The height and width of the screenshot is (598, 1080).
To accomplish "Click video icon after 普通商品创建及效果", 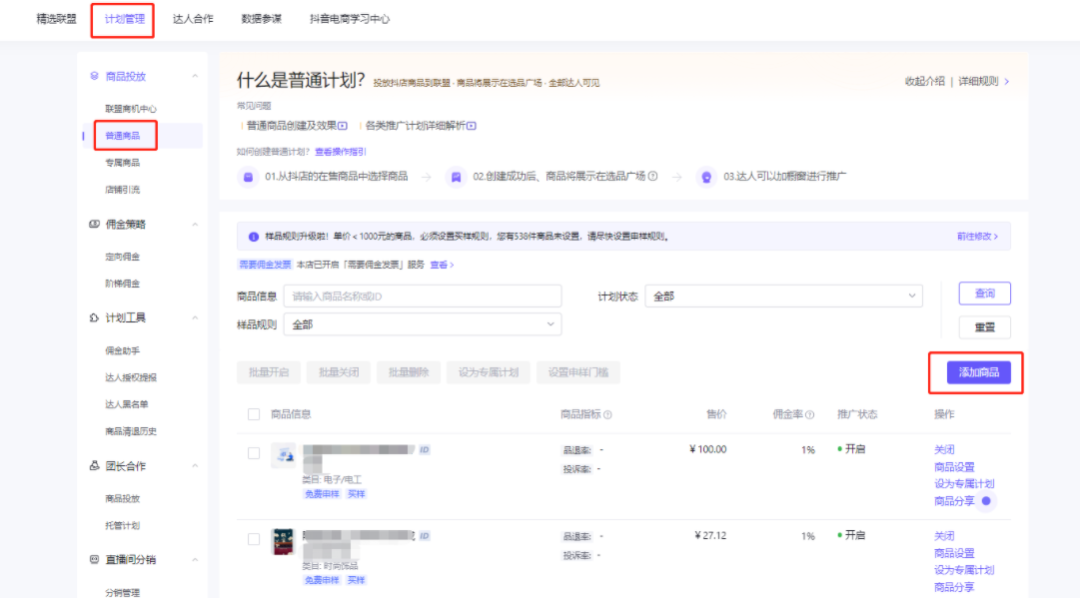I will 342,125.
